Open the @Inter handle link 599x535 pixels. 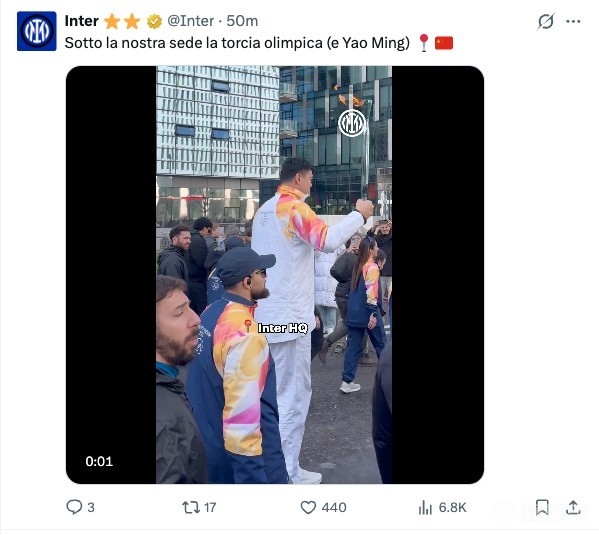click(x=191, y=21)
